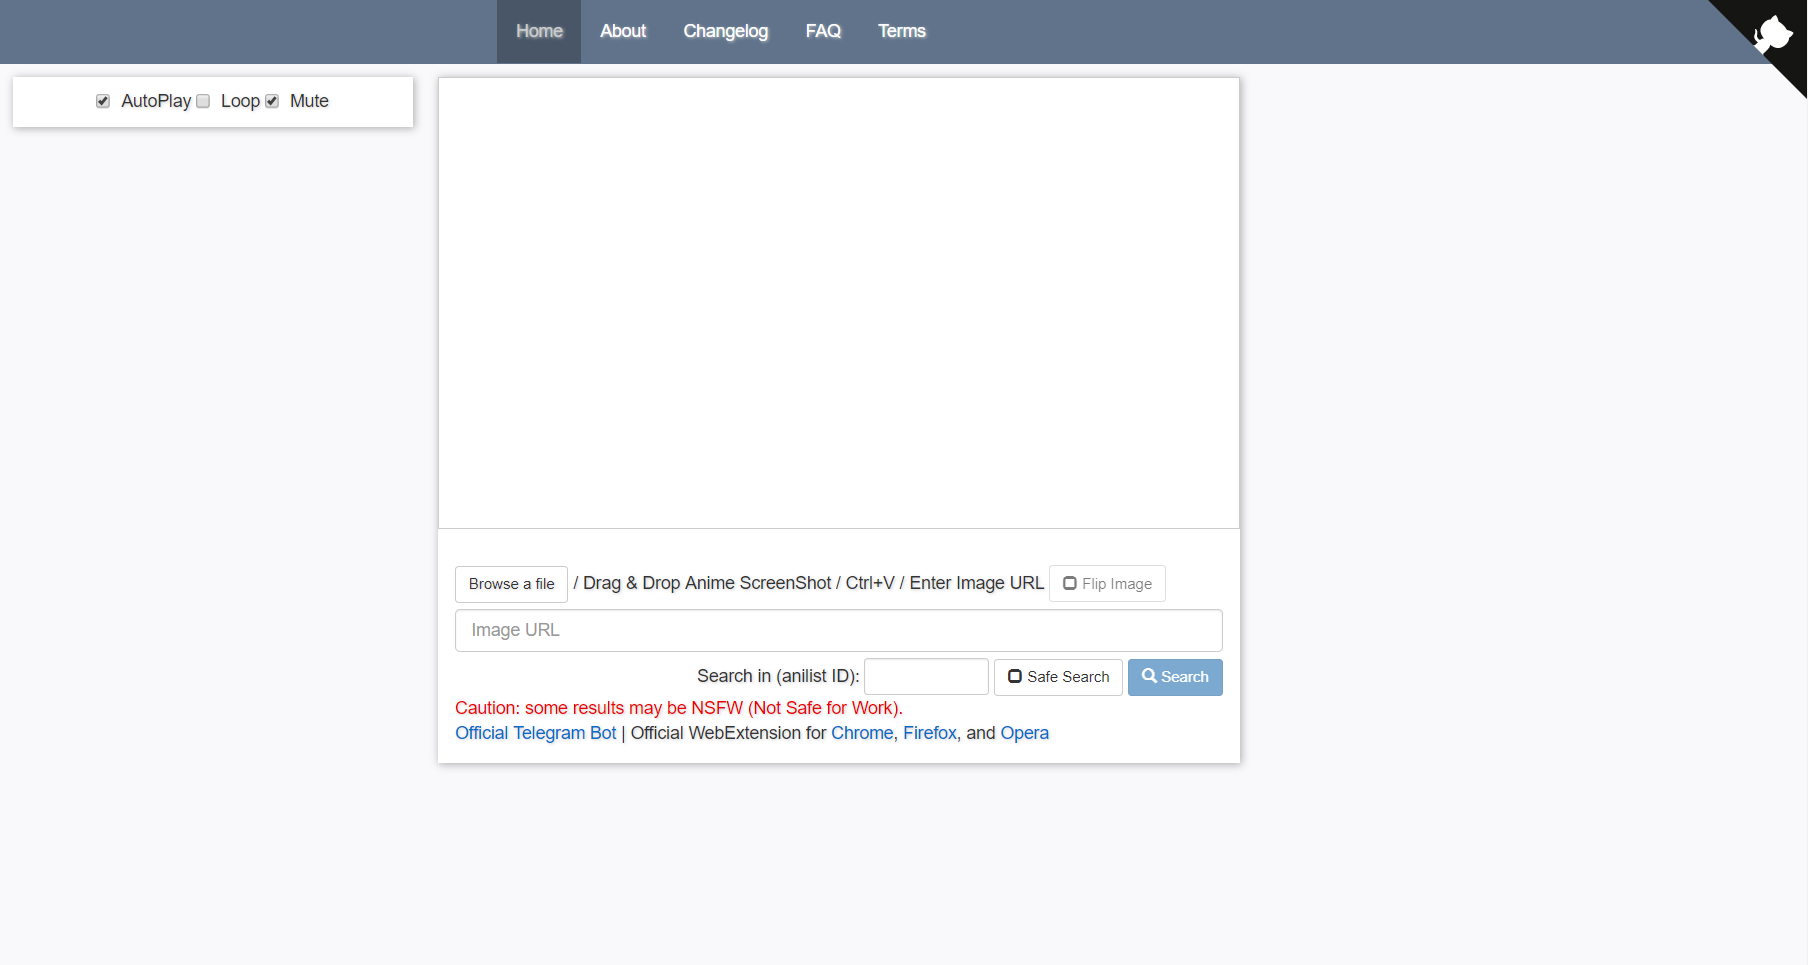Click the blank image preview area
1808x965 pixels.
(x=838, y=303)
